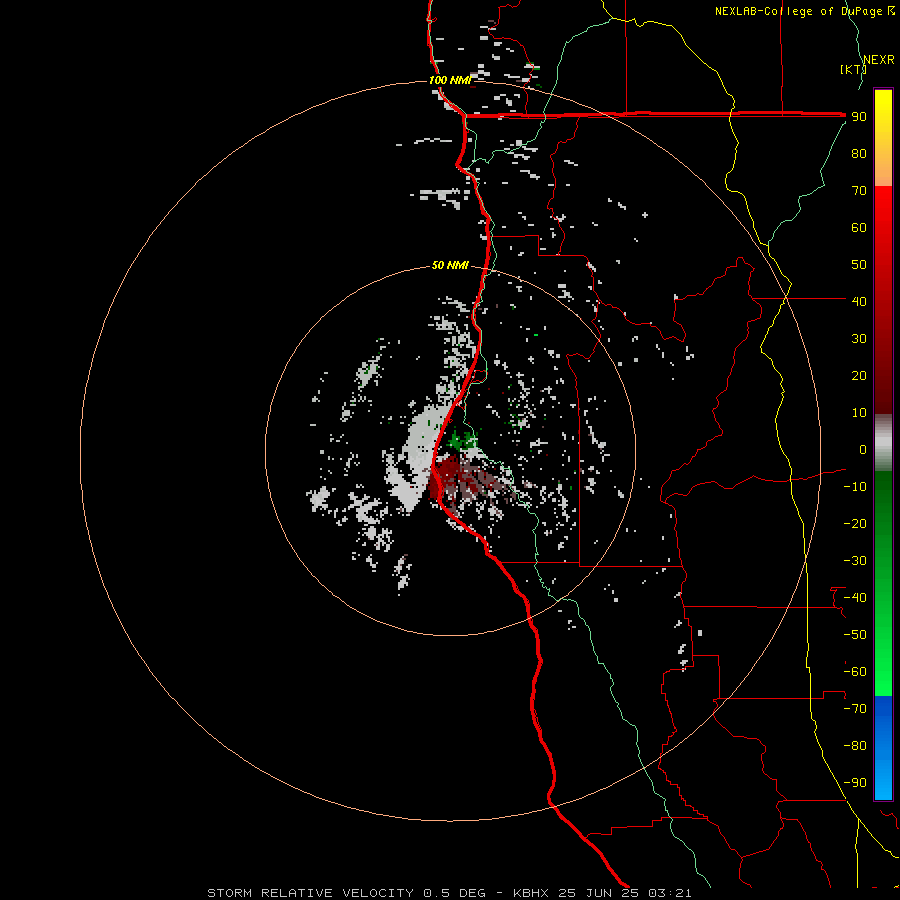Viewport: 900px width, 900px height.
Task: Select the -70 value on velocity scale
Action: pos(855,709)
